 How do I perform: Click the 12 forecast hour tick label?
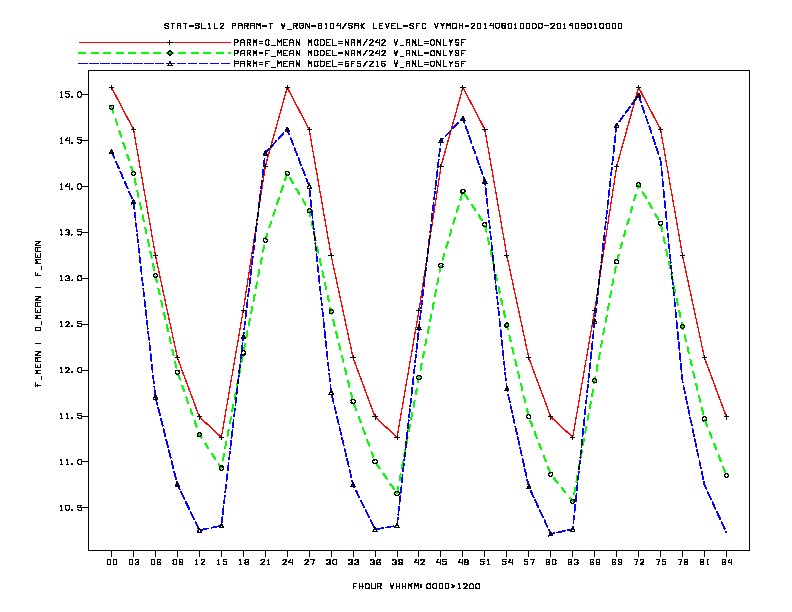[200, 562]
